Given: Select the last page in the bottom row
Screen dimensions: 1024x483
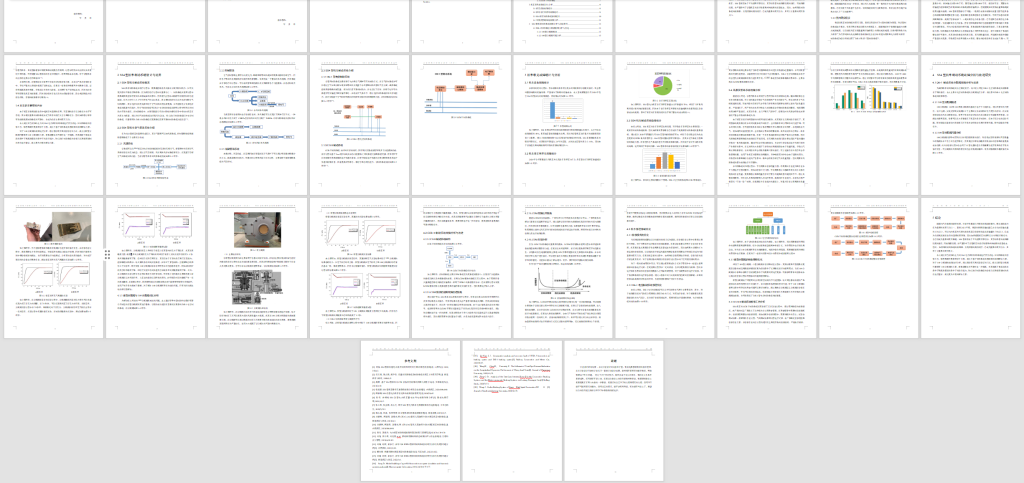Looking at the screenshot, I should point(613,409).
